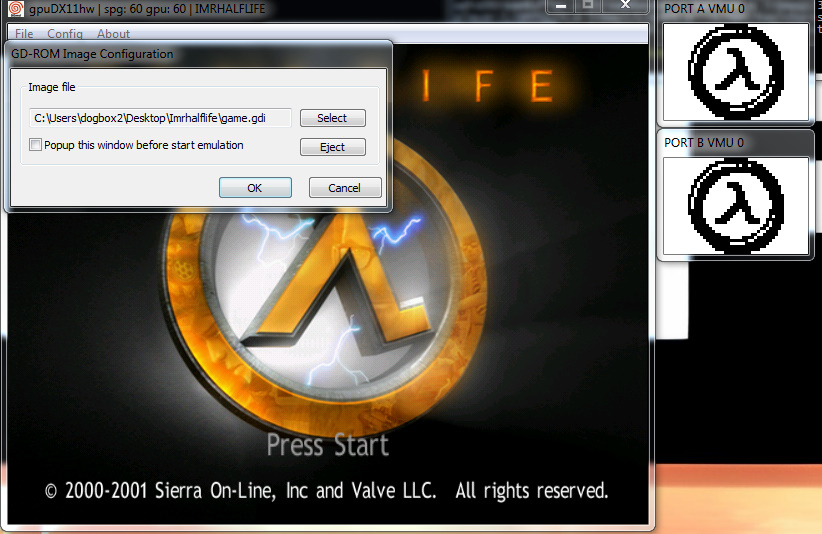The height and width of the screenshot is (534, 822).
Task: Click the Select button to browse an image
Action: tap(332, 118)
